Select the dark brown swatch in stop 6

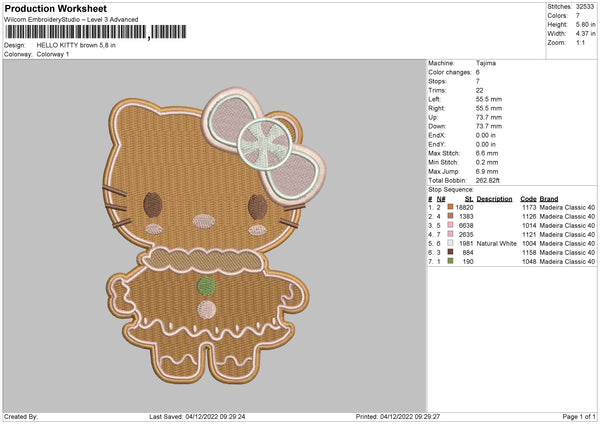pos(451,252)
